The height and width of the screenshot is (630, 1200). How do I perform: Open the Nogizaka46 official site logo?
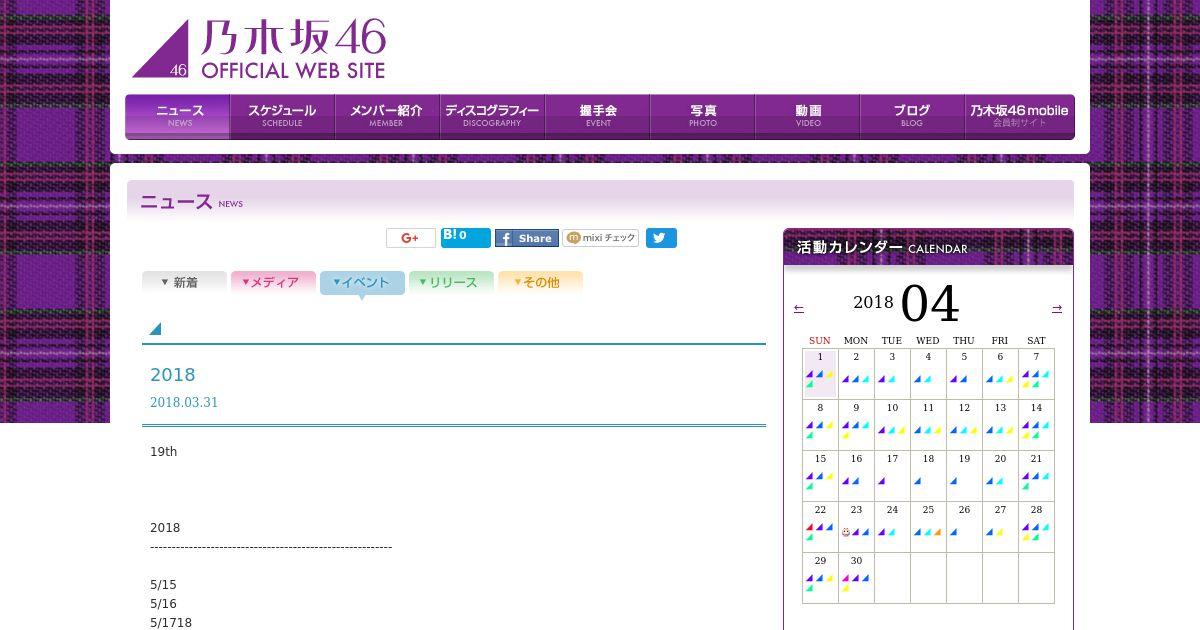(x=259, y=49)
